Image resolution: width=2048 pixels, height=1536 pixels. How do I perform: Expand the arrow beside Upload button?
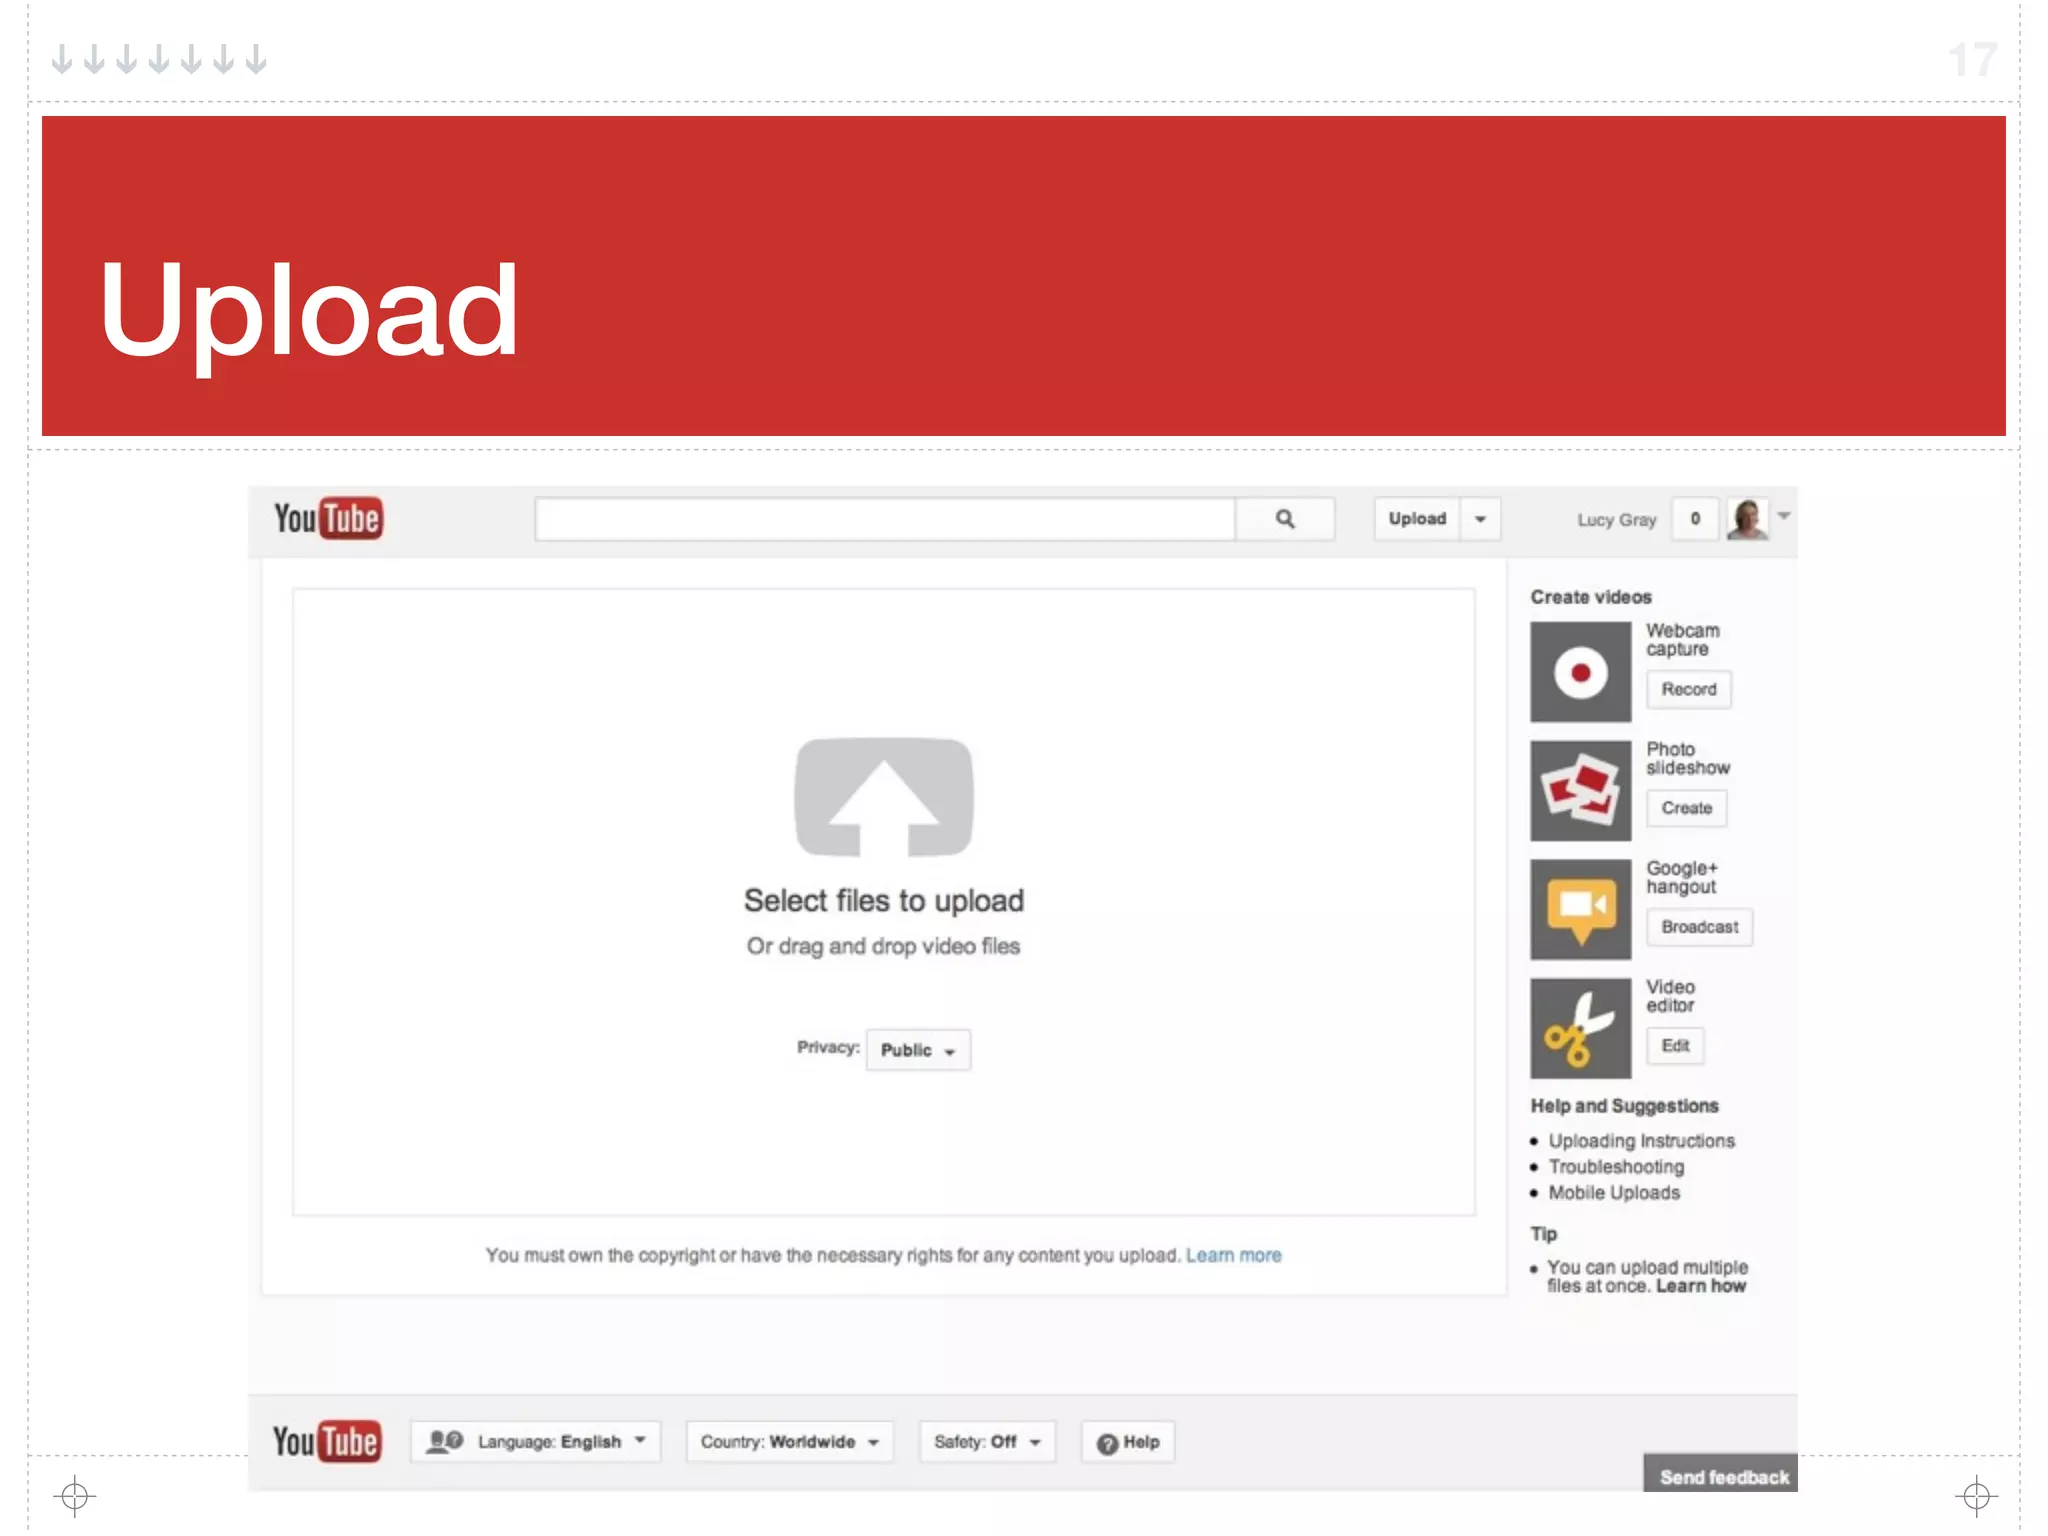[1480, 519]
